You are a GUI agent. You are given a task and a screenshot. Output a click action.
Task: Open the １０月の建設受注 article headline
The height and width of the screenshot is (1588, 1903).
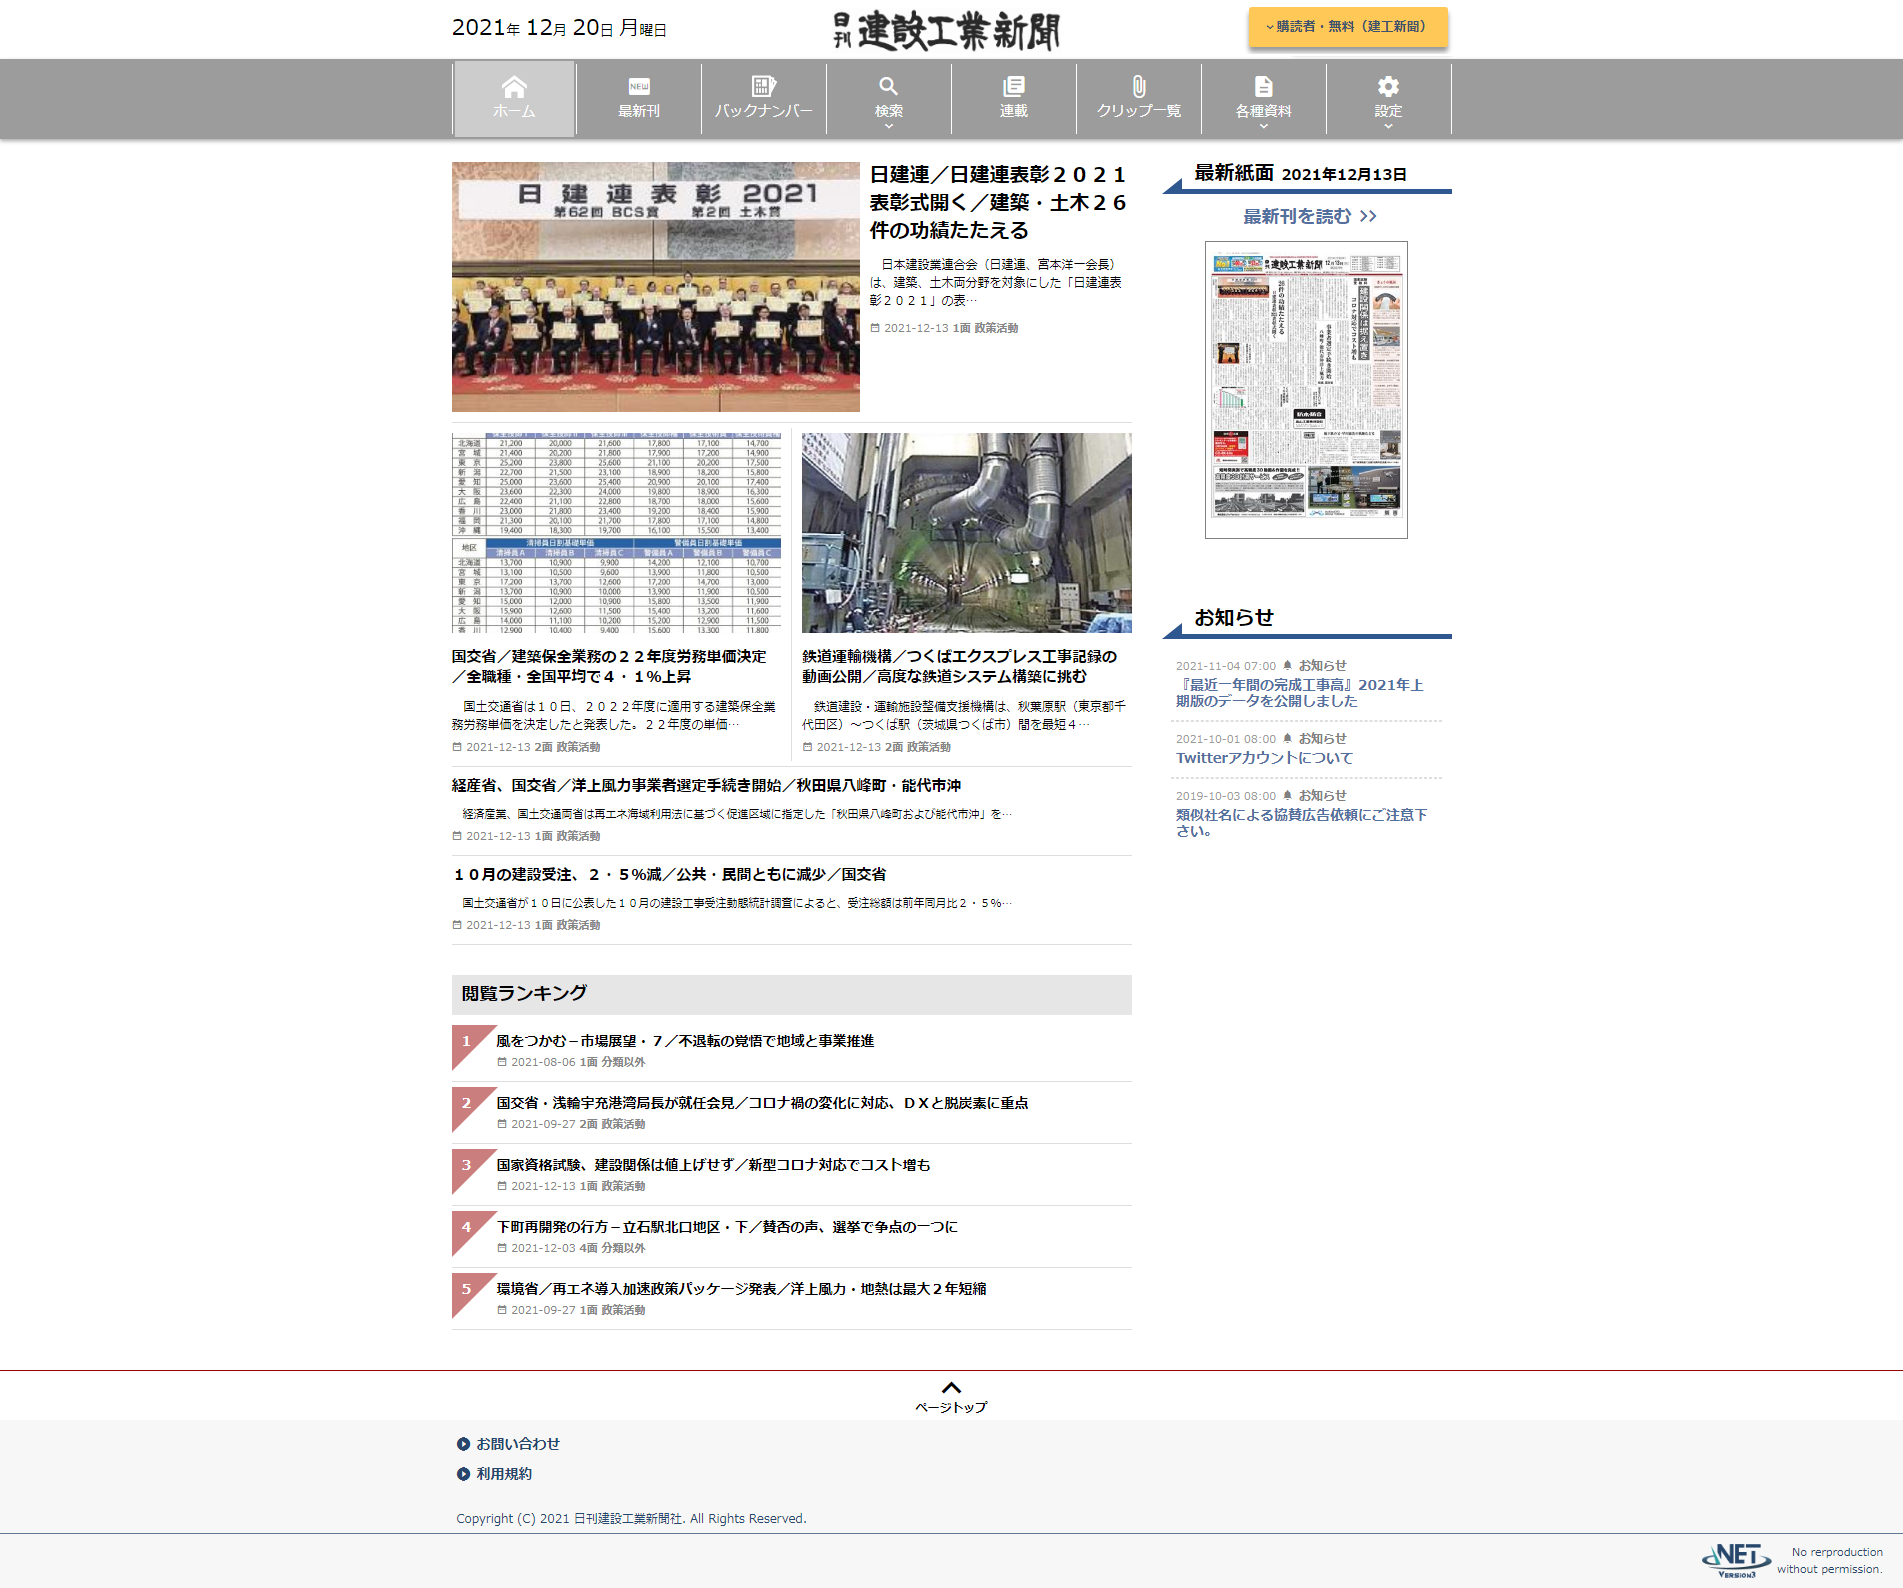click(669, 875)
